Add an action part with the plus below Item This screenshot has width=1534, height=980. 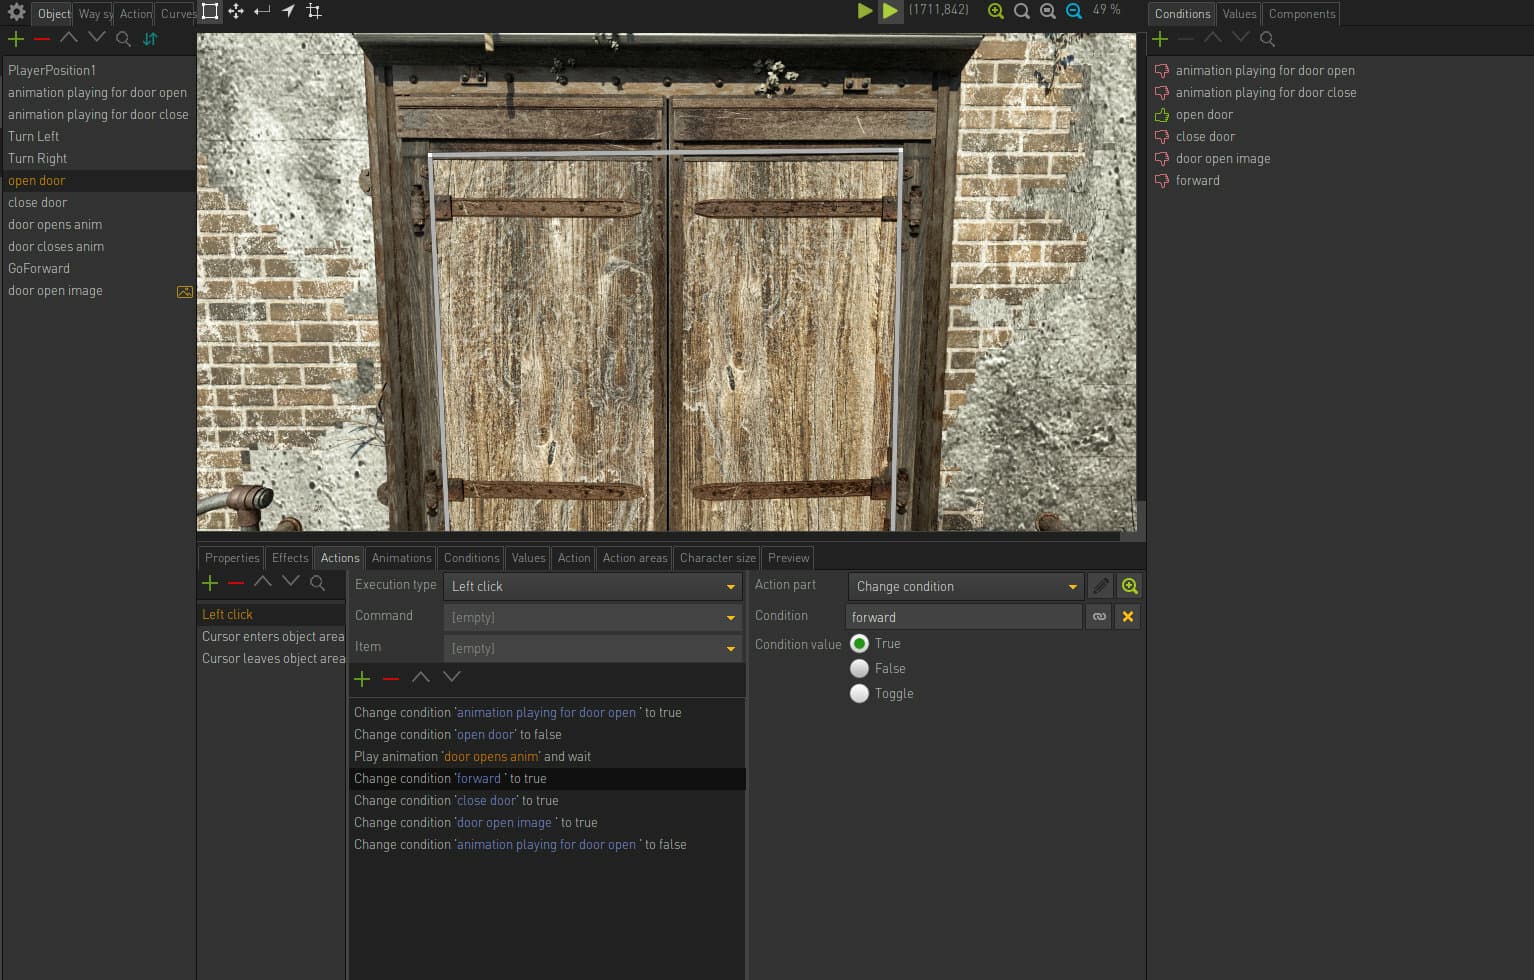point(362,678)
